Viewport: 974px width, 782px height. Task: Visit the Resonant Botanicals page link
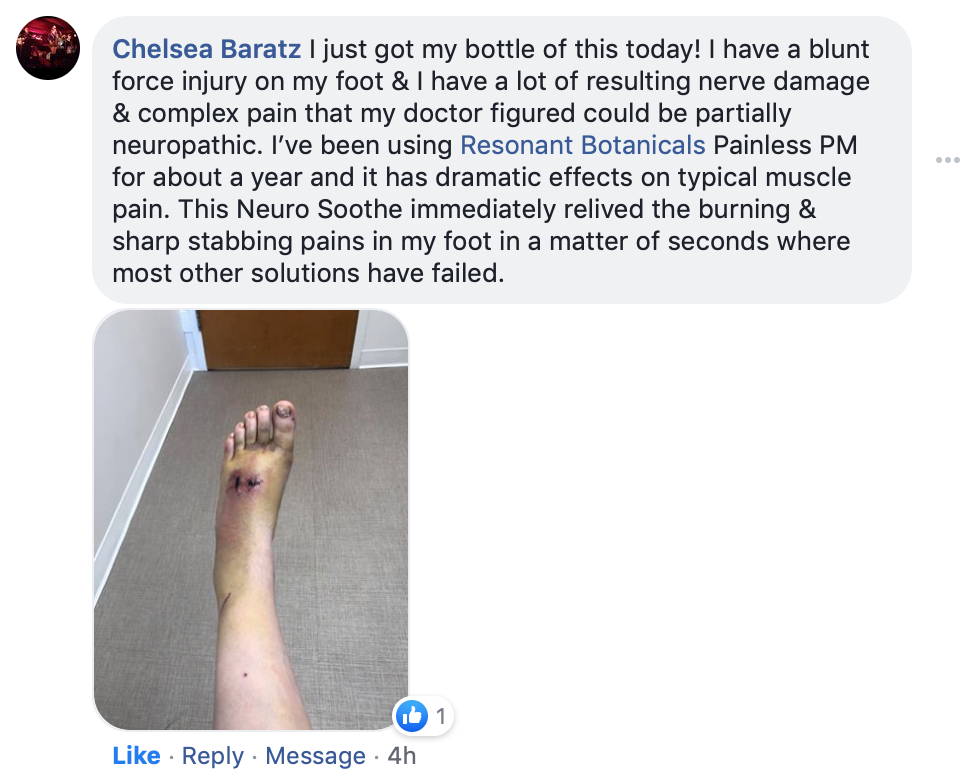(x=583, y=145)
